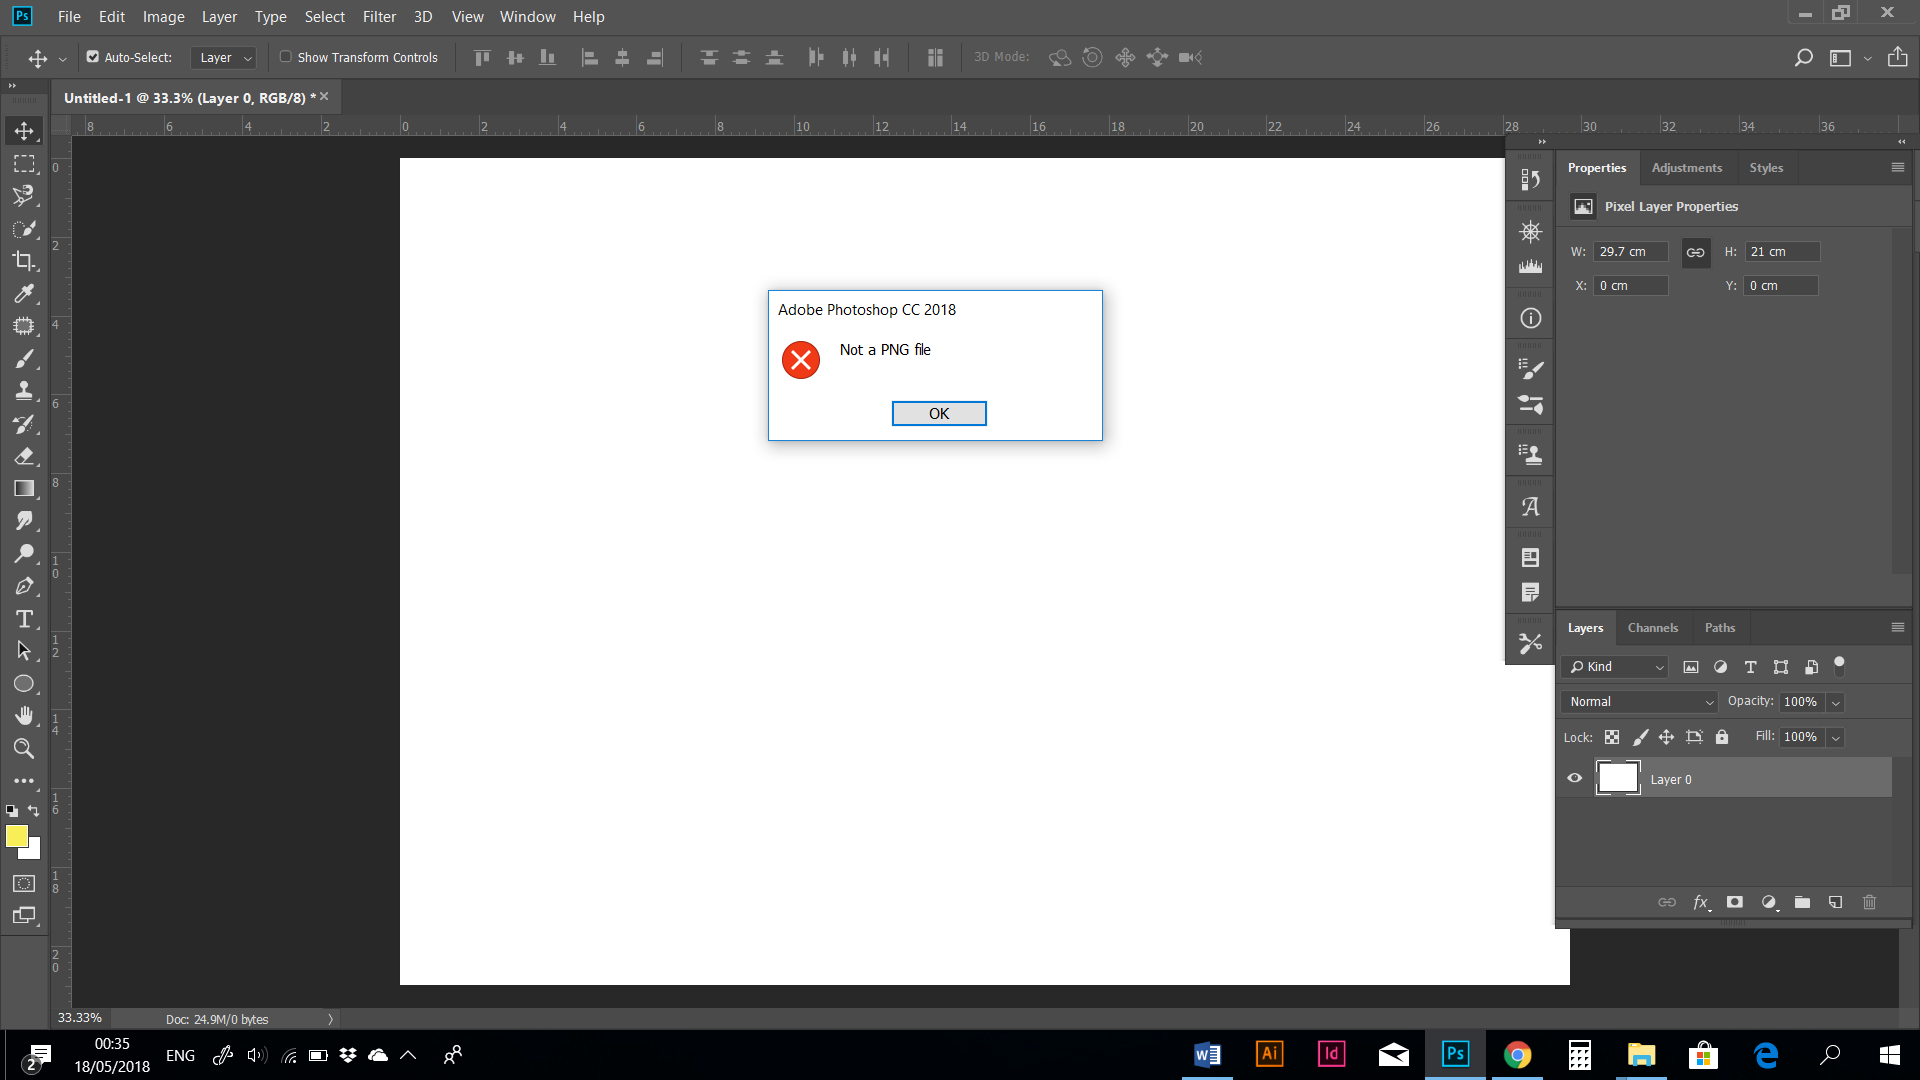
Task: Toggle visibility of Layer 0
Action: tap(1574, 778)
